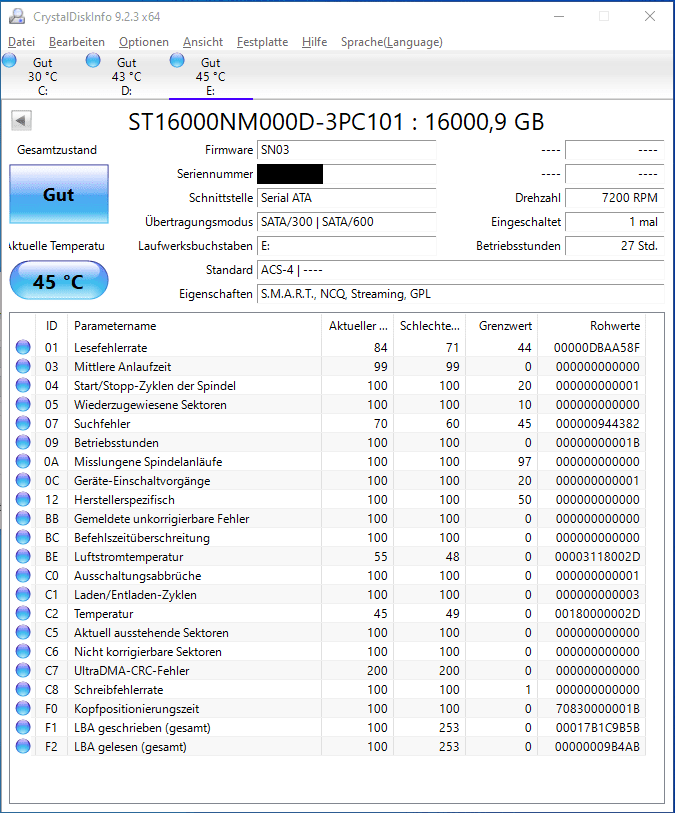
Task: Open the Ansicht menu
Action: click(x=203, y=42)
